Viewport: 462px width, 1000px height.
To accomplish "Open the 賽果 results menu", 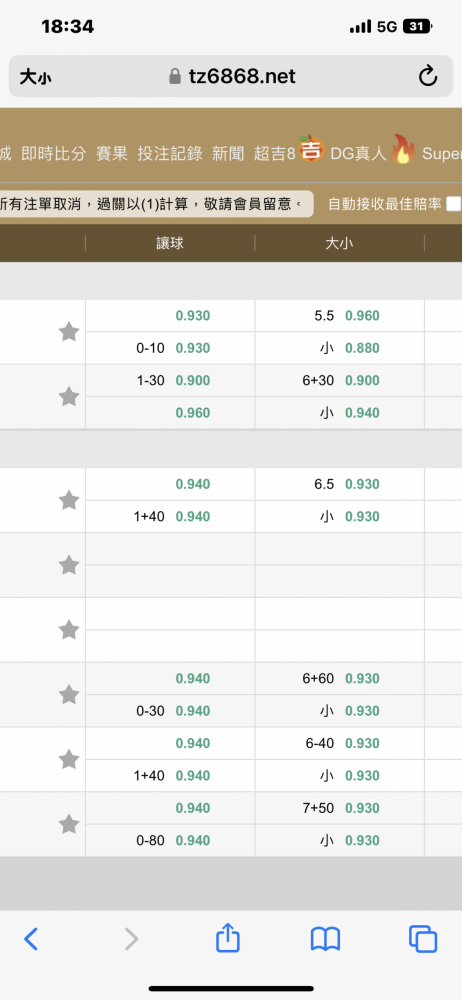I will [112, 153].
